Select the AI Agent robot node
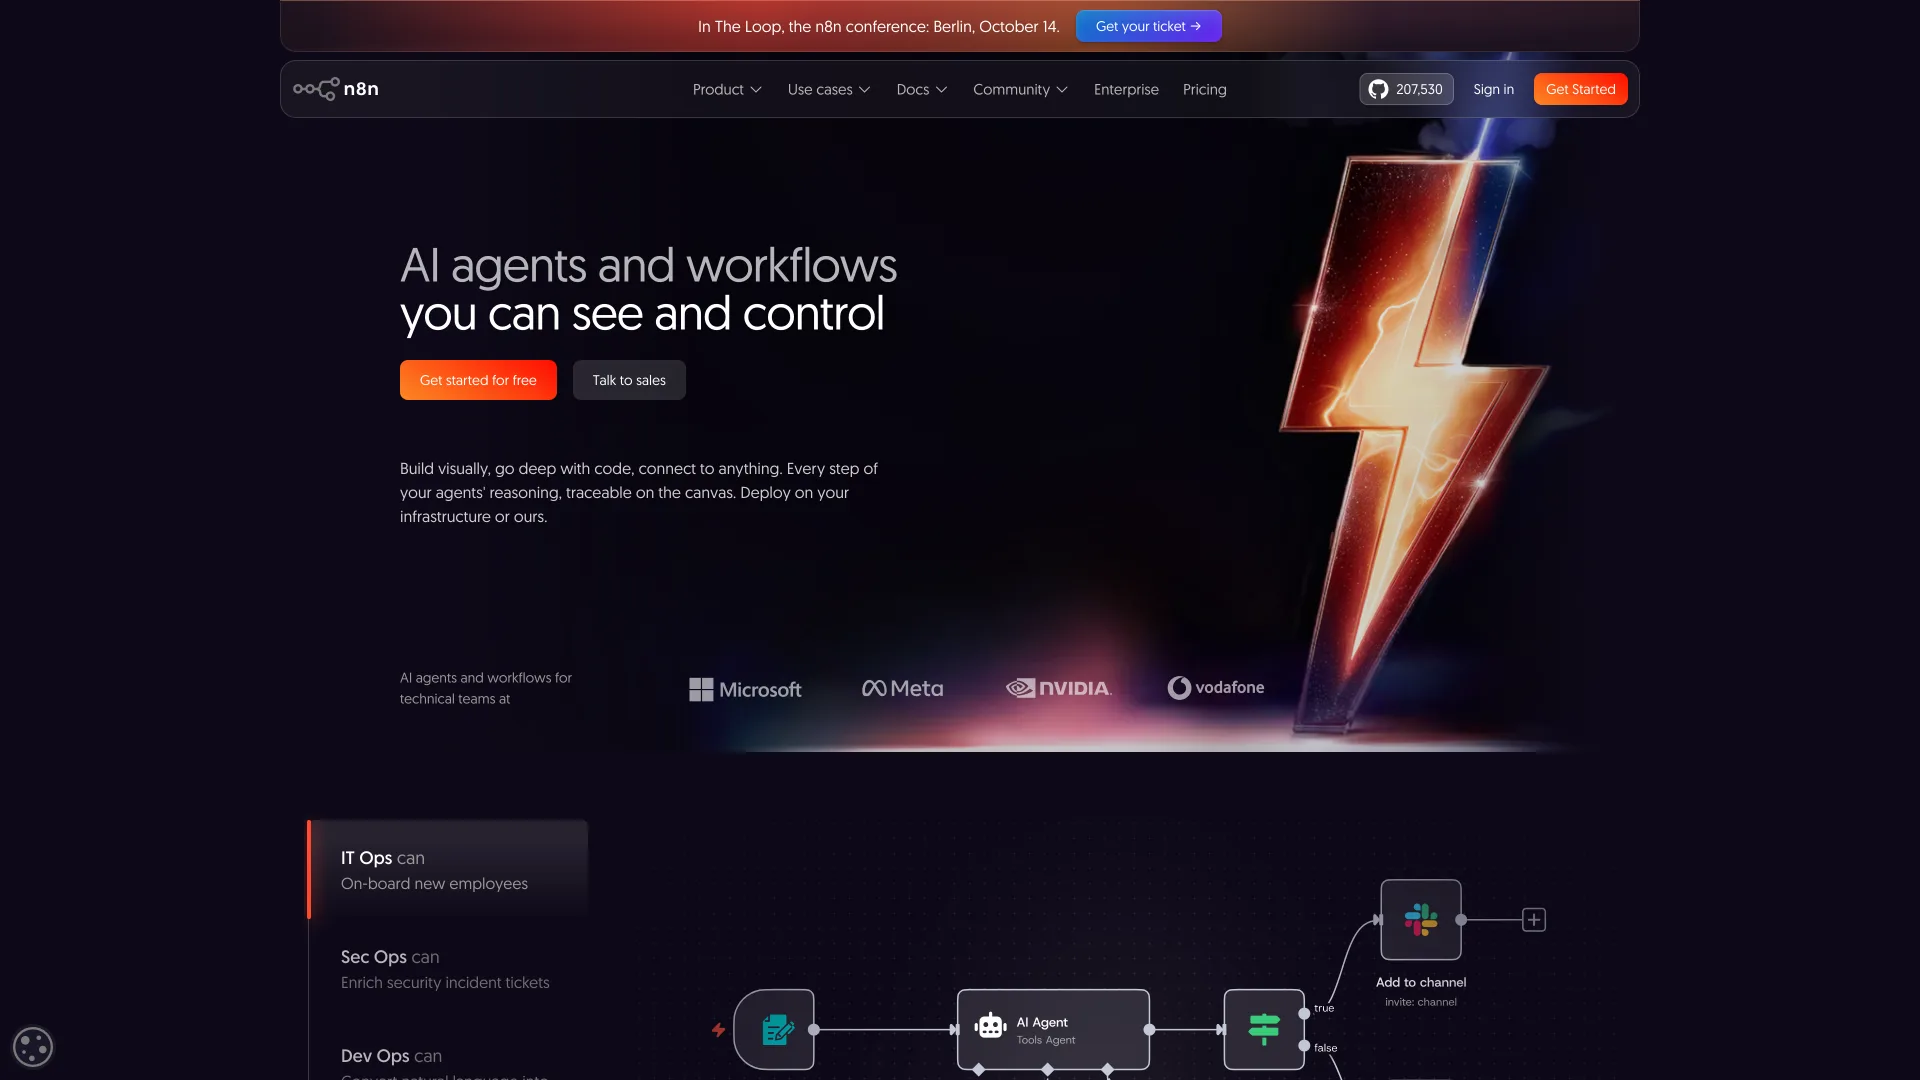Viewport: 1920px width, 1080px height. pyautogui.click(x=1053, y=1030)
